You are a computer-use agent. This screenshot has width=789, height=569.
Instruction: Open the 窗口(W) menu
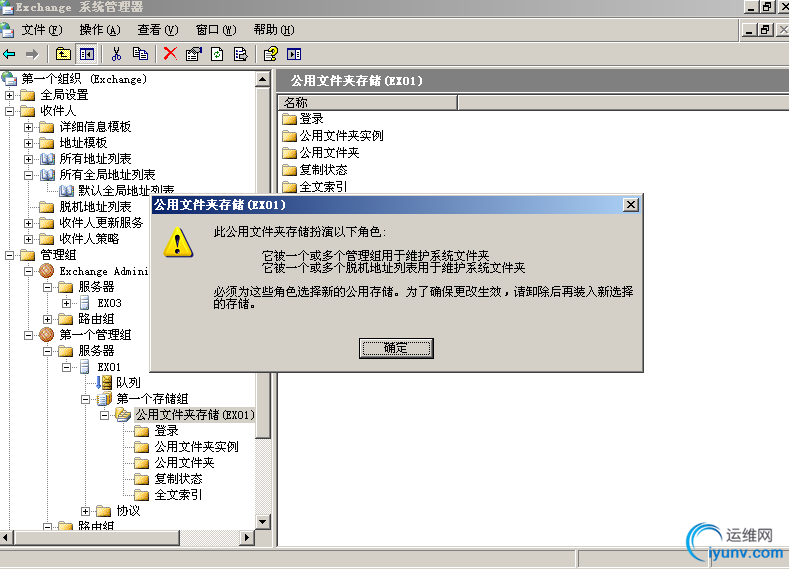pos(216,30)
